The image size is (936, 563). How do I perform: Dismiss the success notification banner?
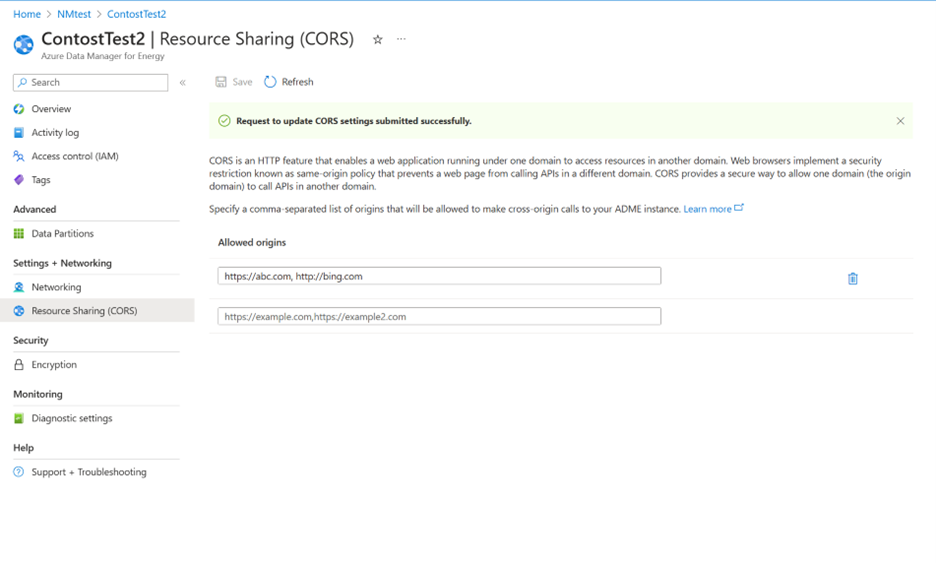pyautogui.click(x=900, y=121)
